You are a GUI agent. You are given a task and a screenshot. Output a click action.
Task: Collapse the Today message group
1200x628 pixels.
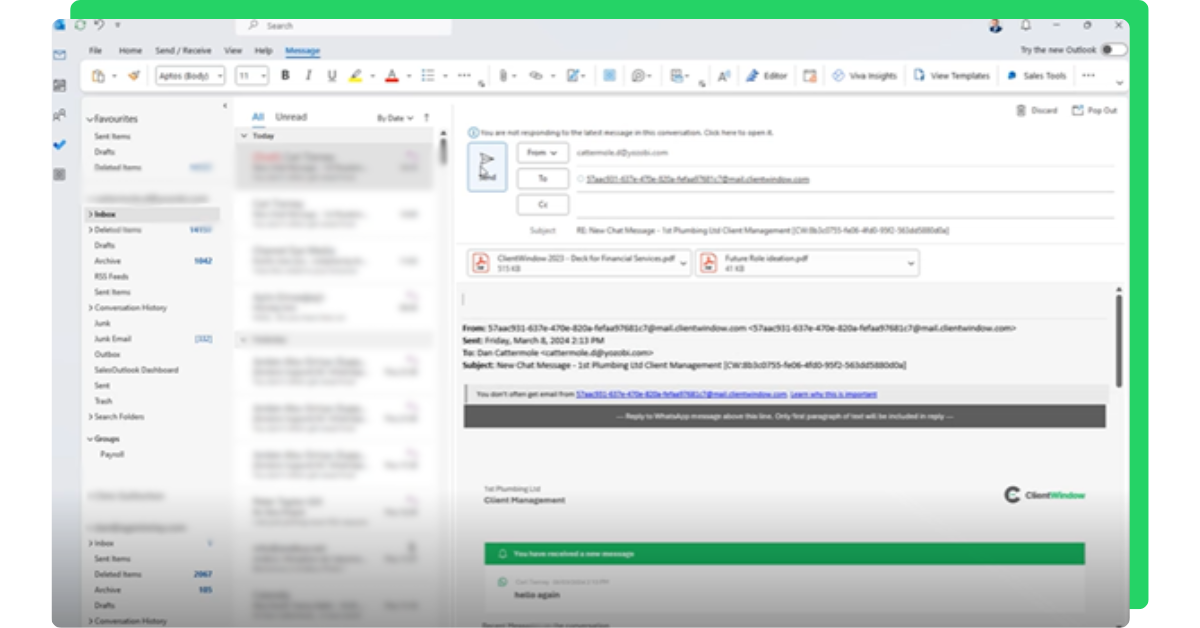(x=244, y=135)
